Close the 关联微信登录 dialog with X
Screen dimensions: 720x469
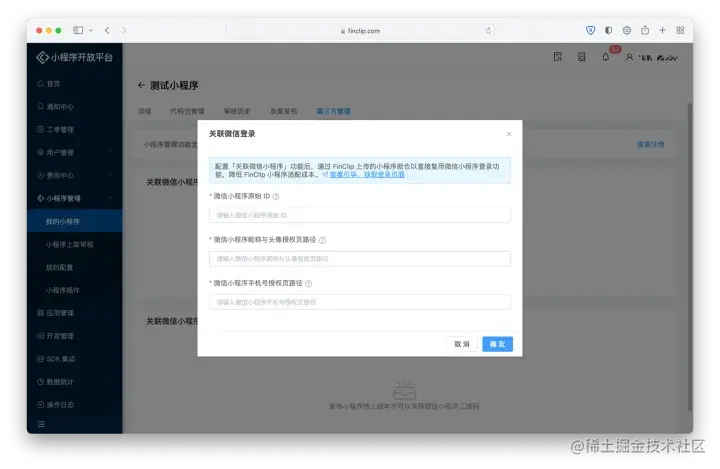coord(509,134)
